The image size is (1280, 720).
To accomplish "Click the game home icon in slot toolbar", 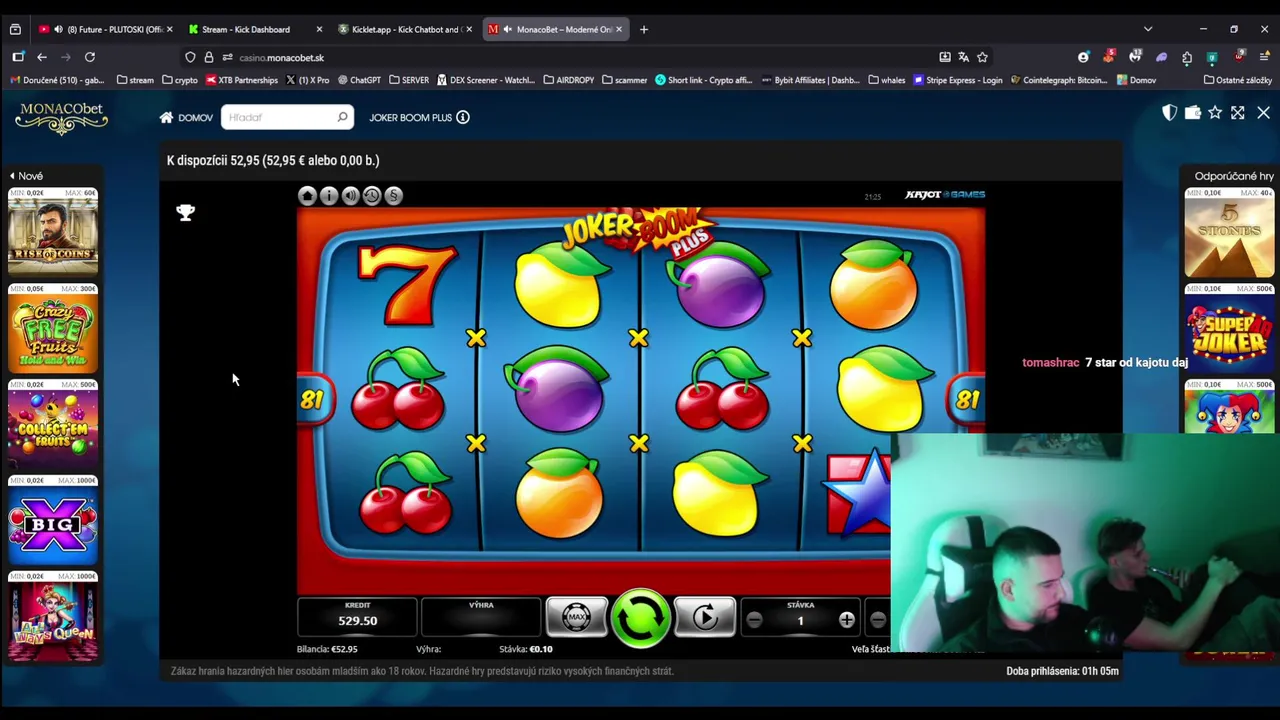I will click(307, 196).
